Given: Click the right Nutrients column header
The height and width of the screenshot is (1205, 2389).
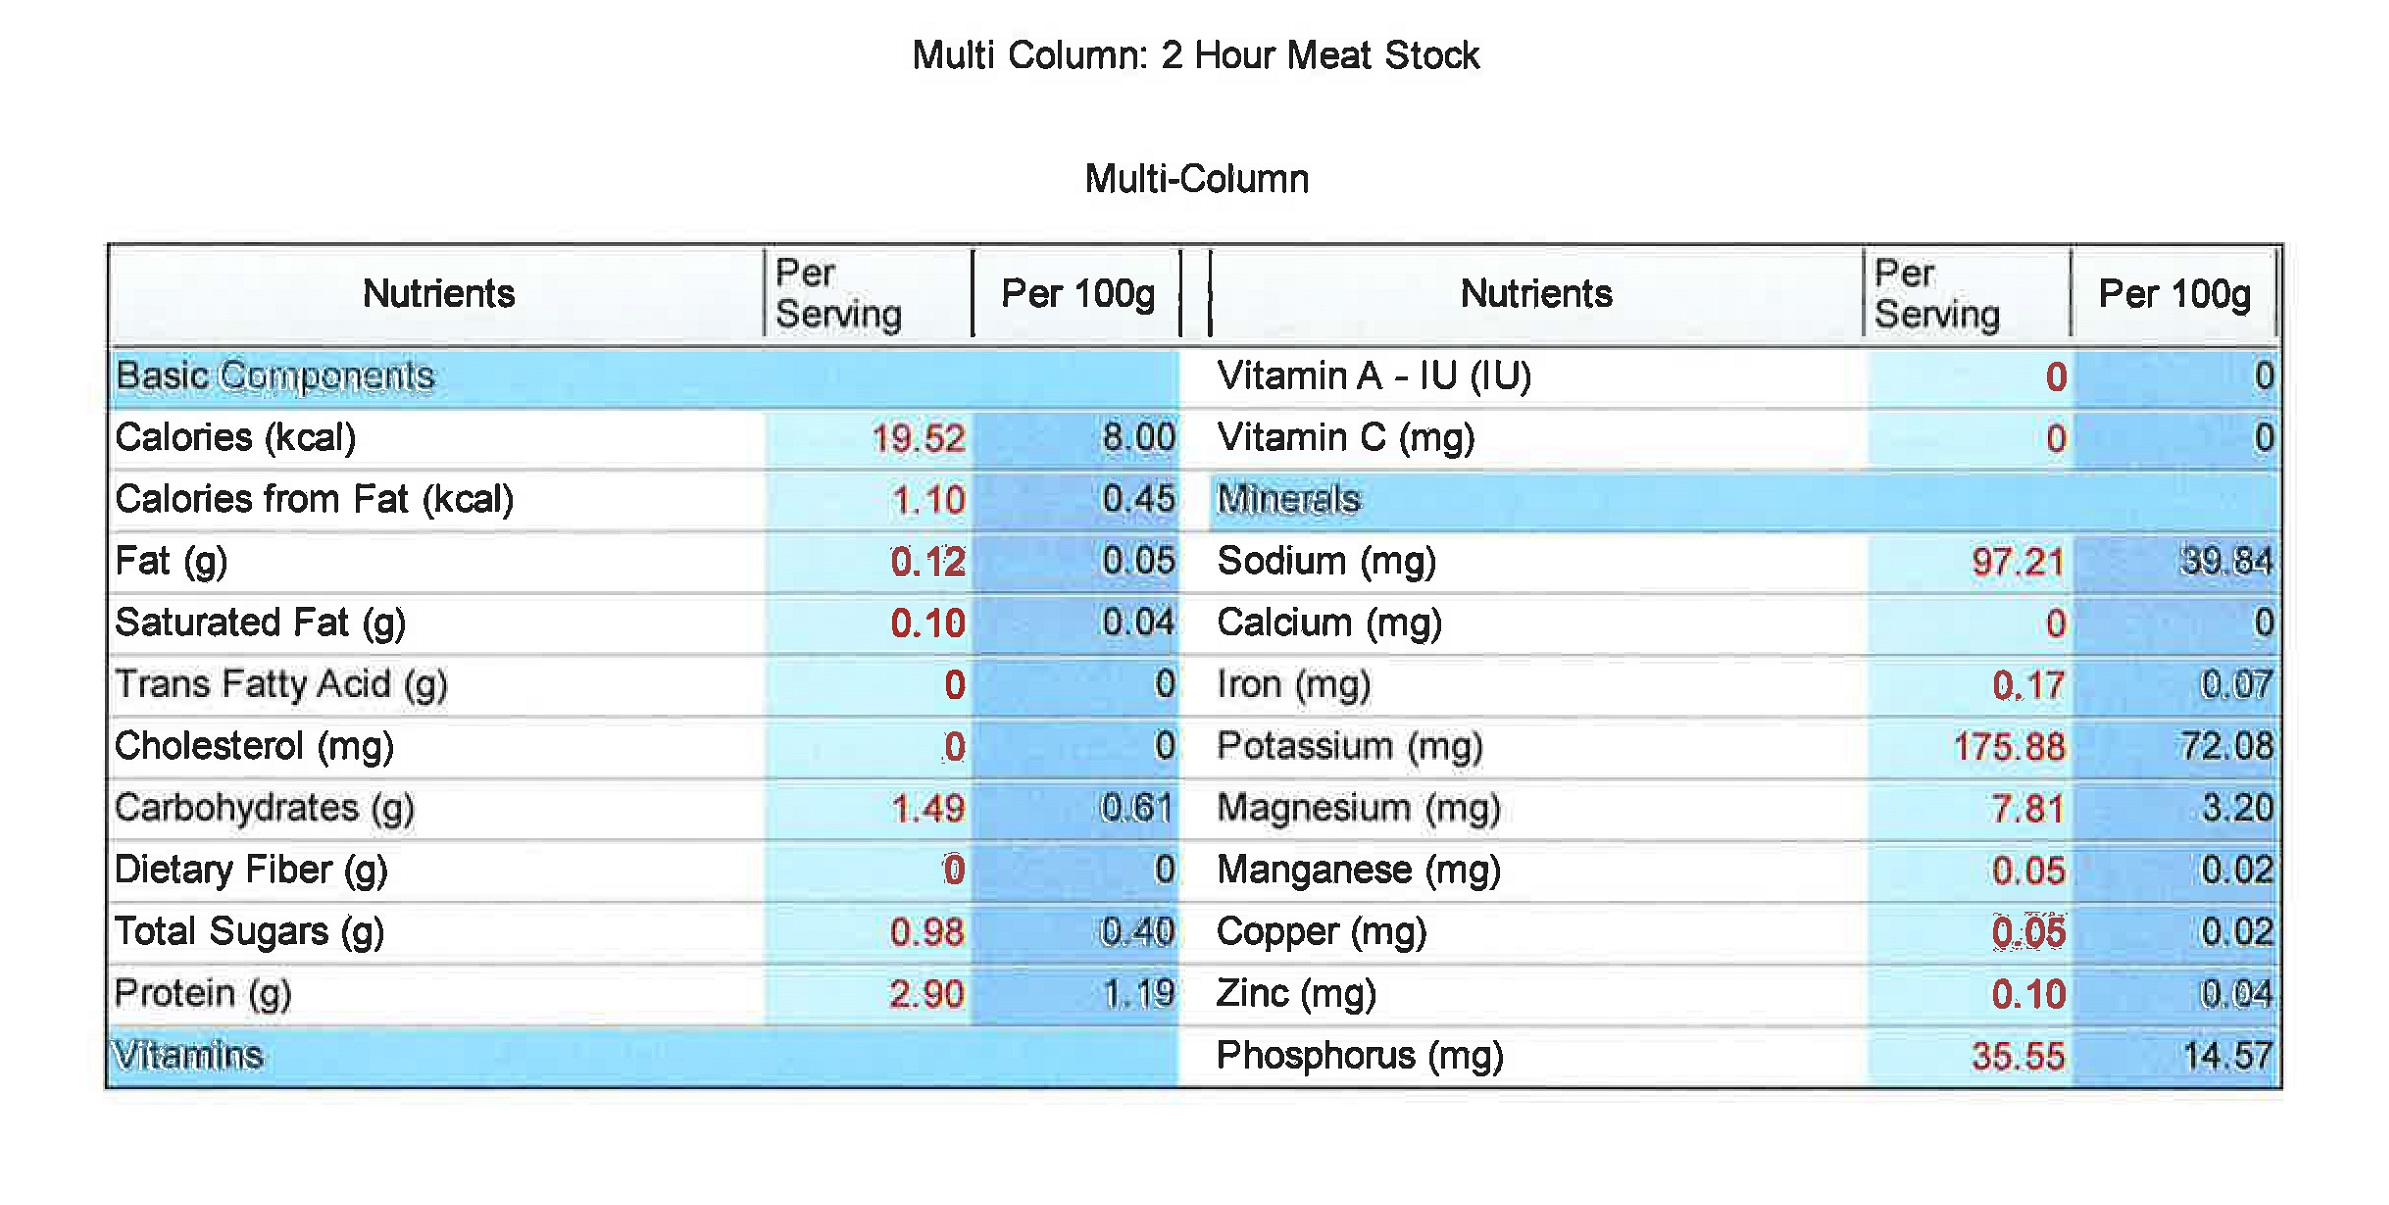Looking at the screenshot, I should coord(1535,294).
